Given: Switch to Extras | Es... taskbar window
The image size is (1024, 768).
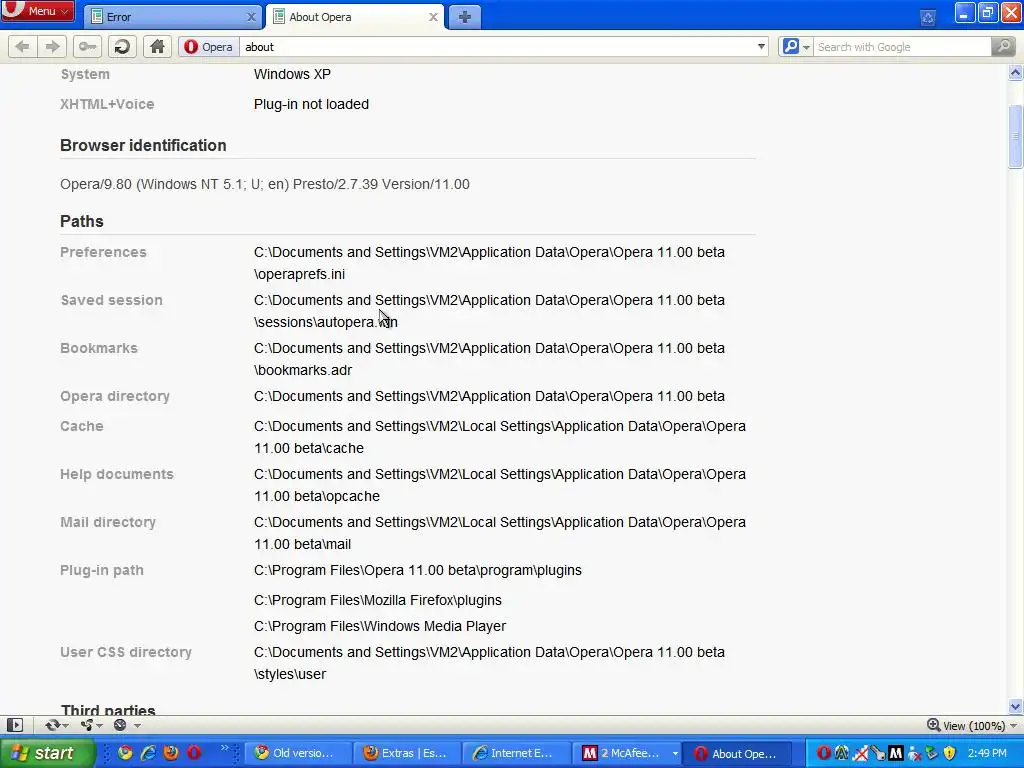Looking at the screenshot, I should coord(408,753).
